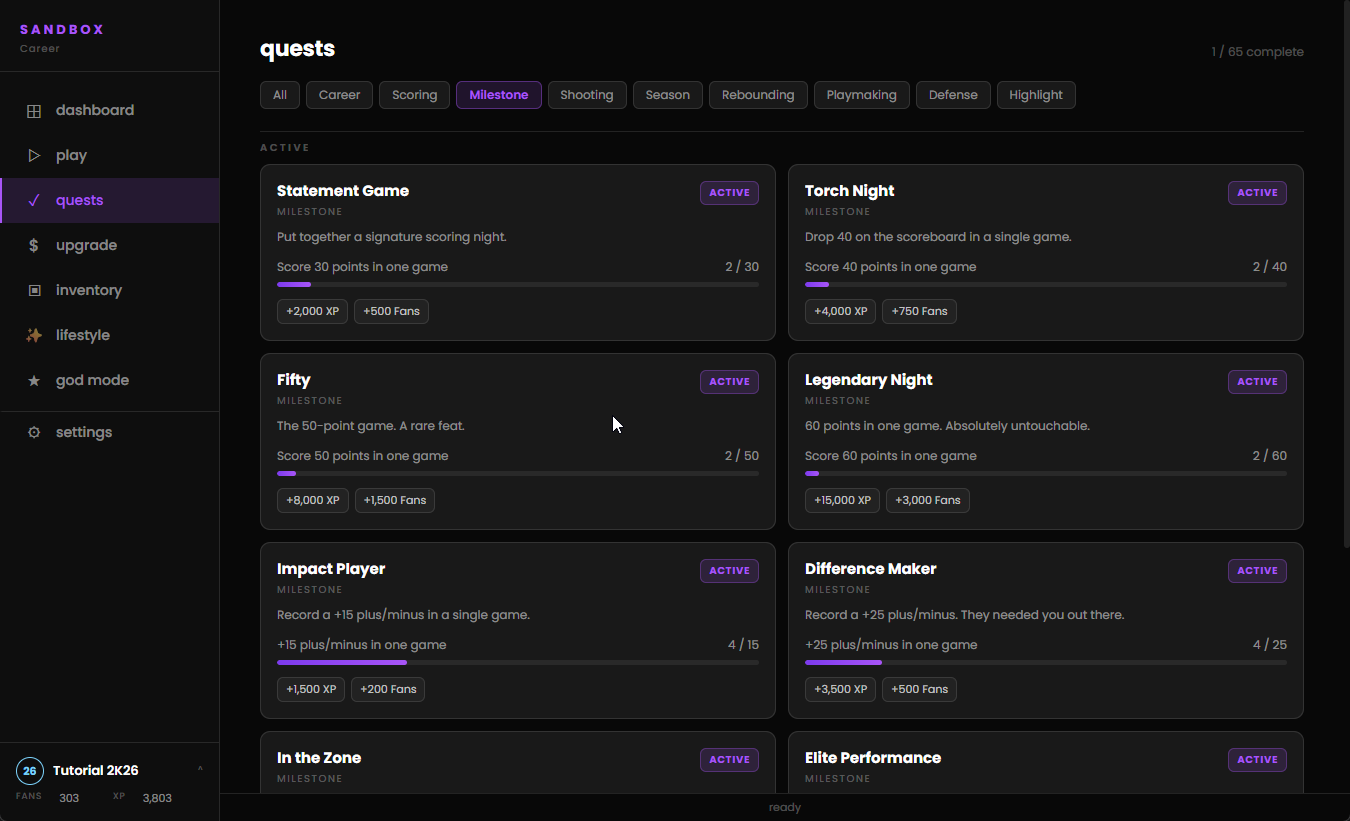Viewport: 1350px width, 821px height.
Task: Click the +2,000 XP reward chip
Action: (x=312, y=312)
